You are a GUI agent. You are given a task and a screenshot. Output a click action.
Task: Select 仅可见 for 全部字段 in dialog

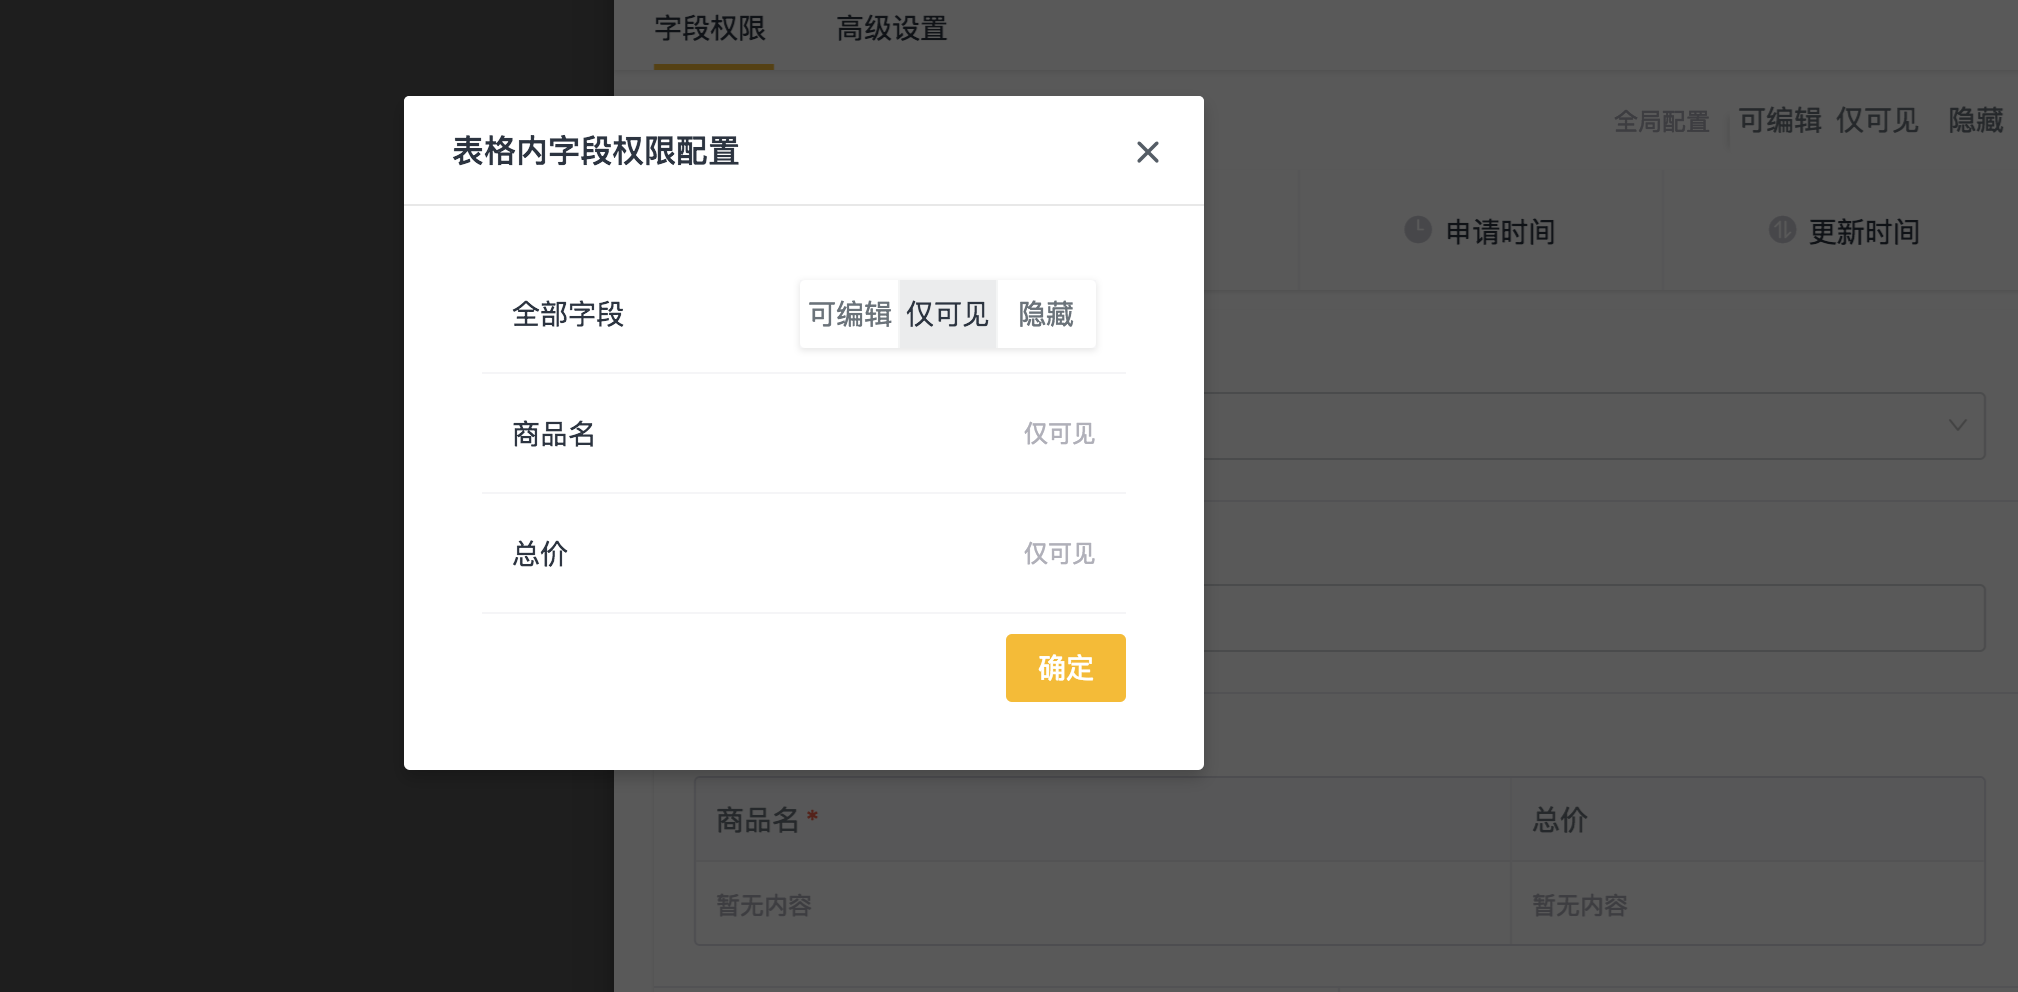(947, 314)
